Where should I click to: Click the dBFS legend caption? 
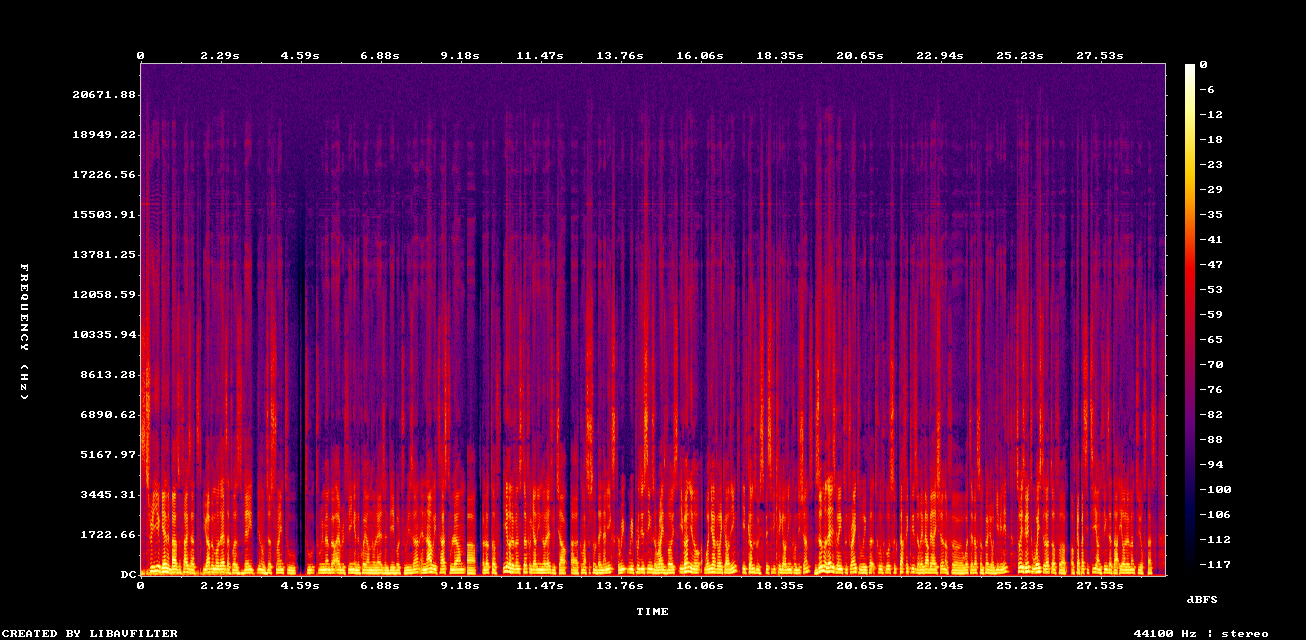[1200, 600]
